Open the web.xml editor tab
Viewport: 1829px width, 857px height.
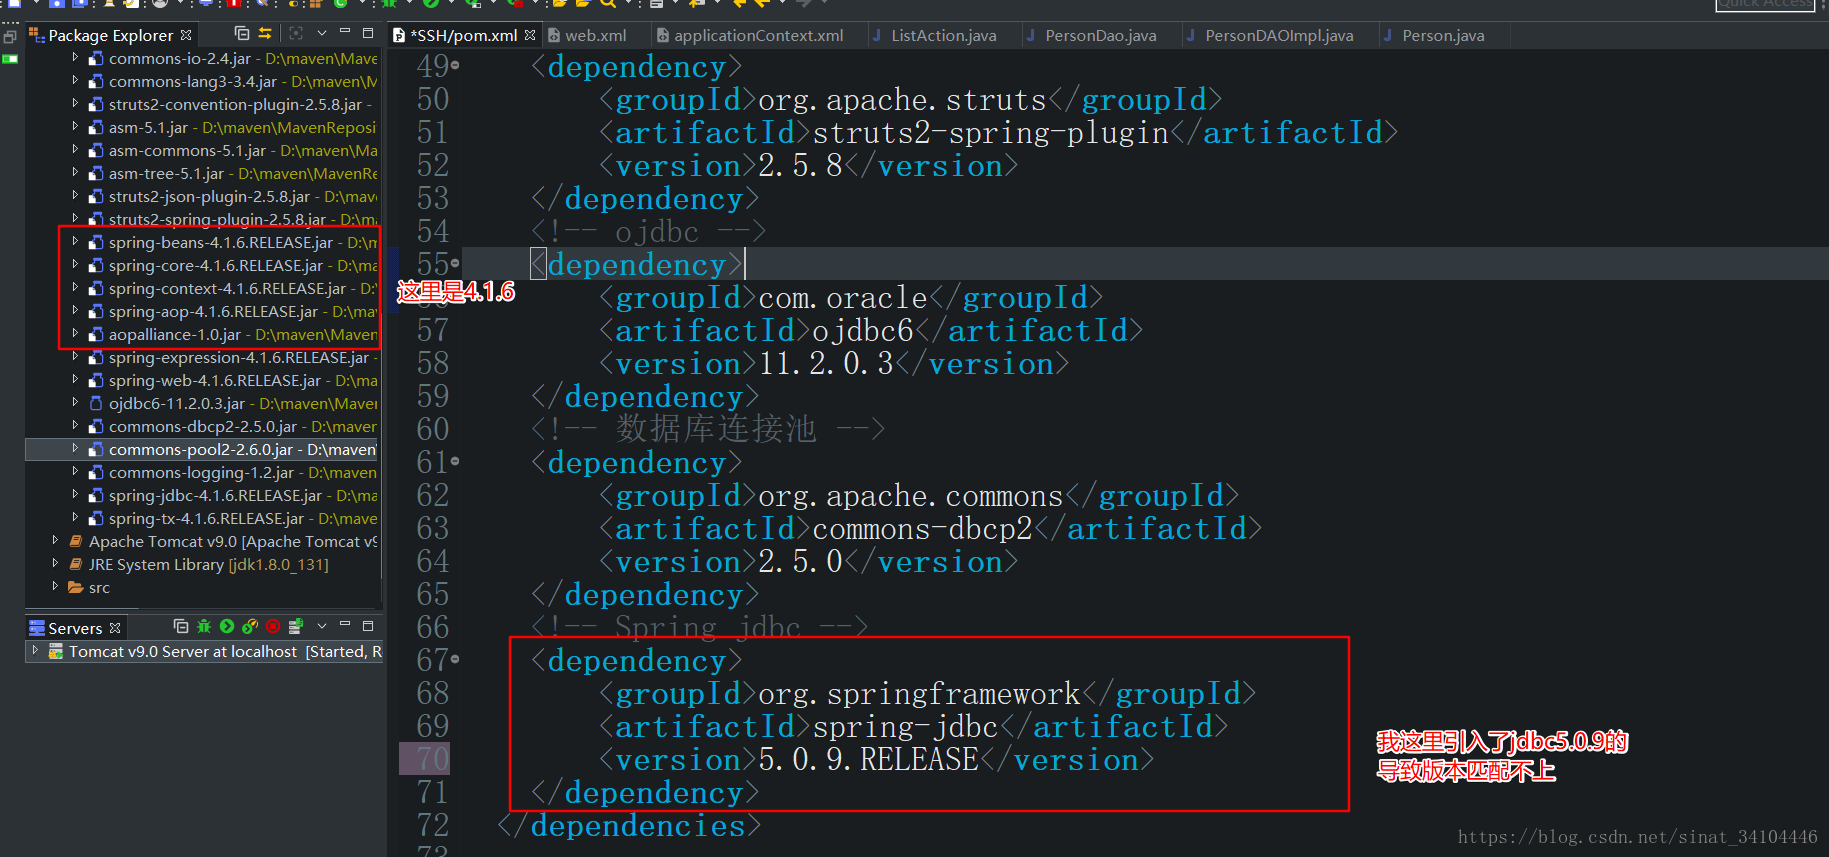tap(595, 35)
